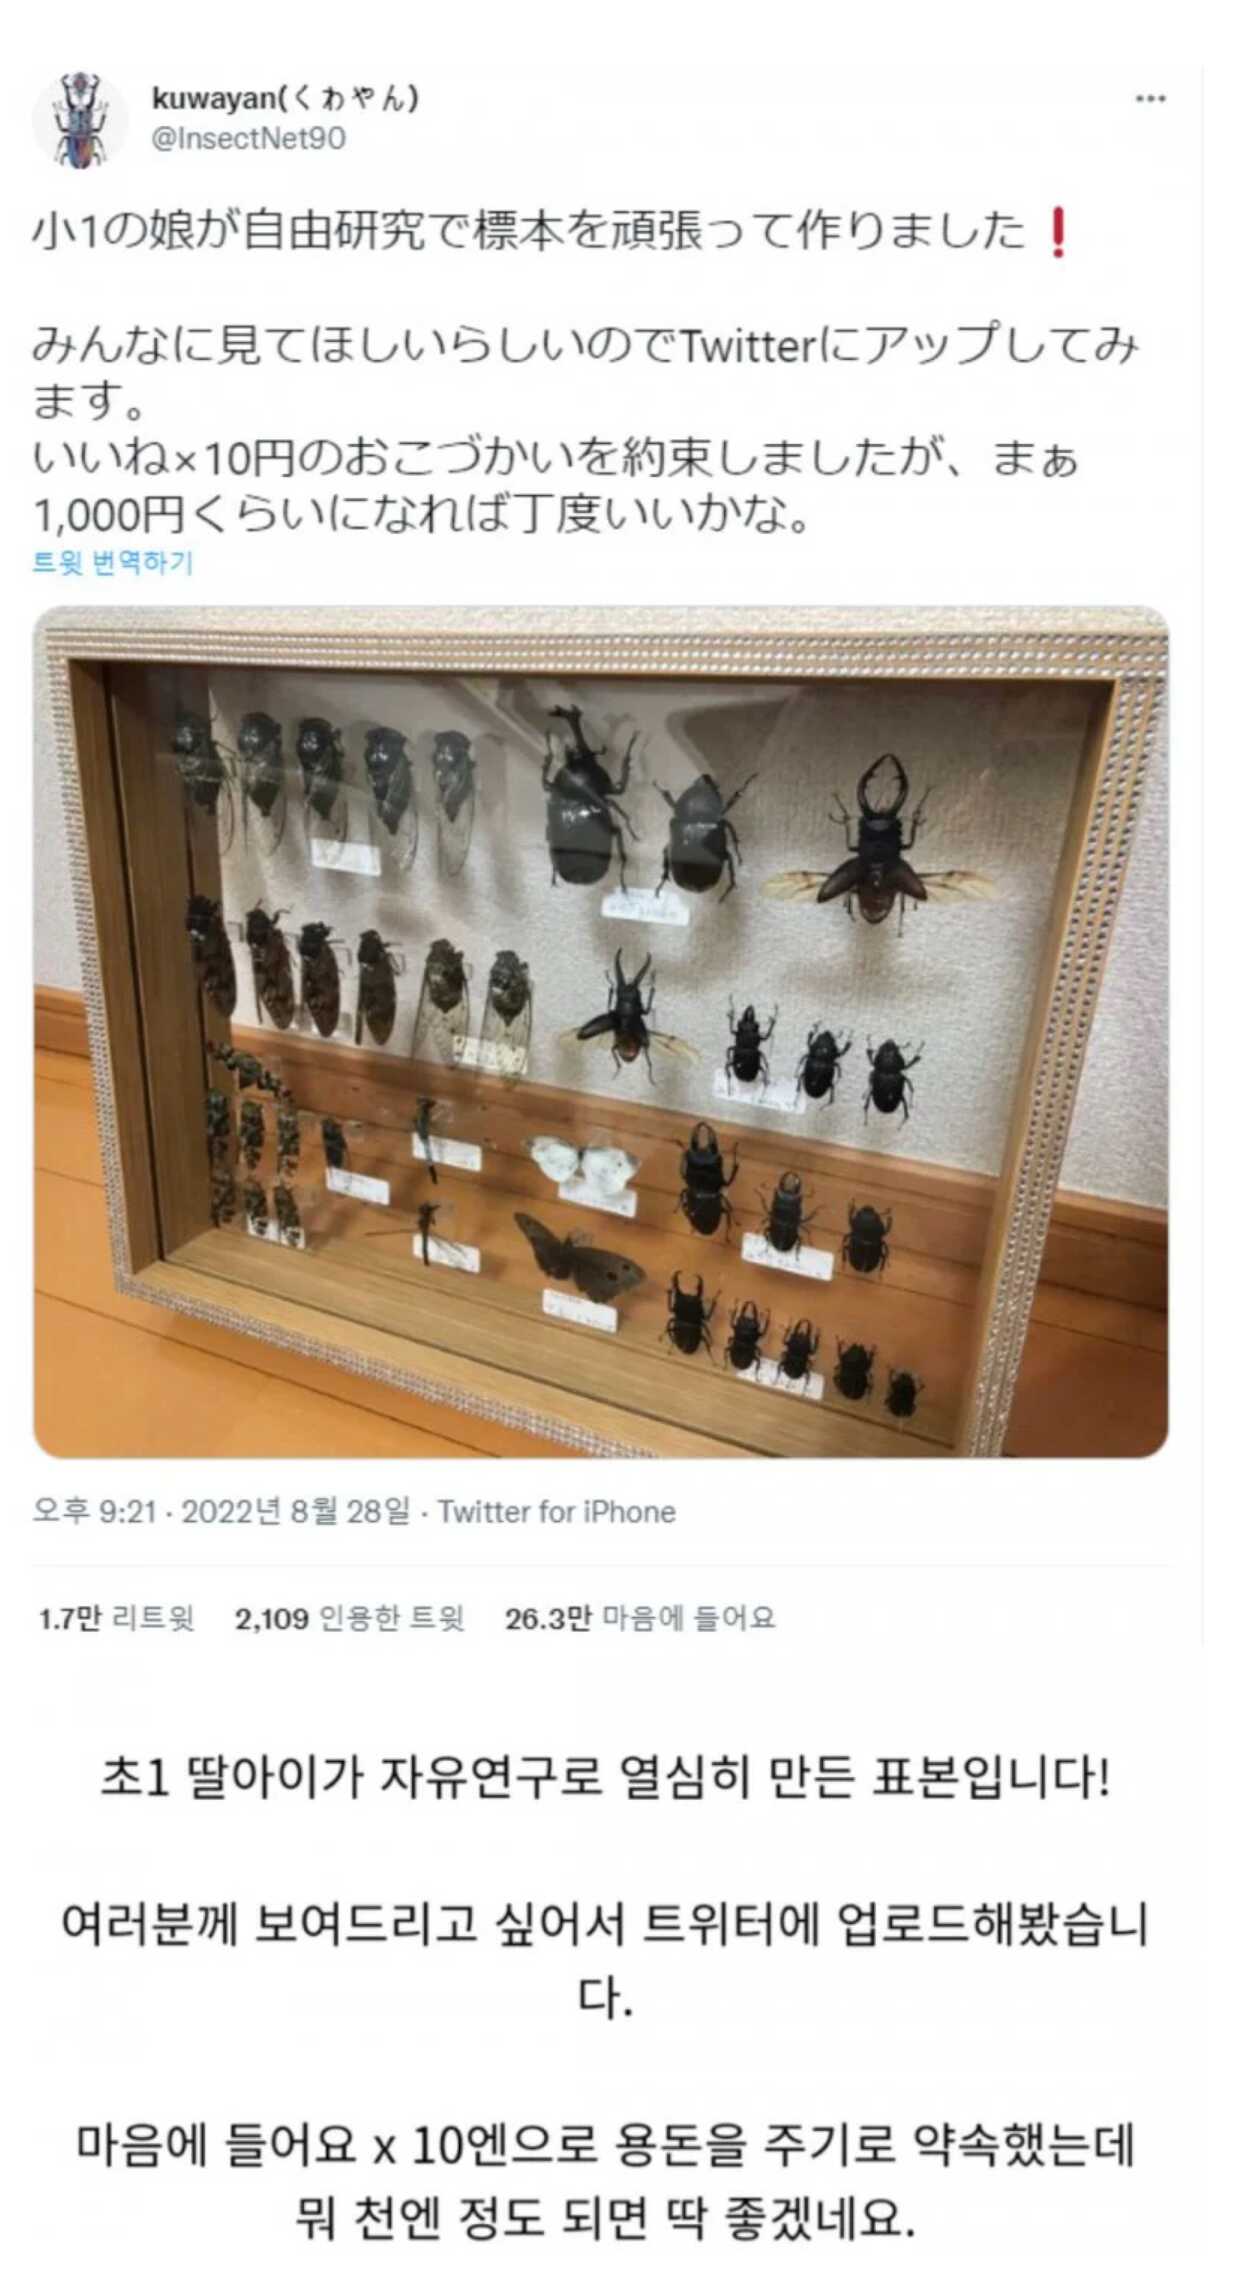This screenshot has width=1252, height=2270.
Task: Open the @InsectNet90 handle link
Action: (248, 138)
